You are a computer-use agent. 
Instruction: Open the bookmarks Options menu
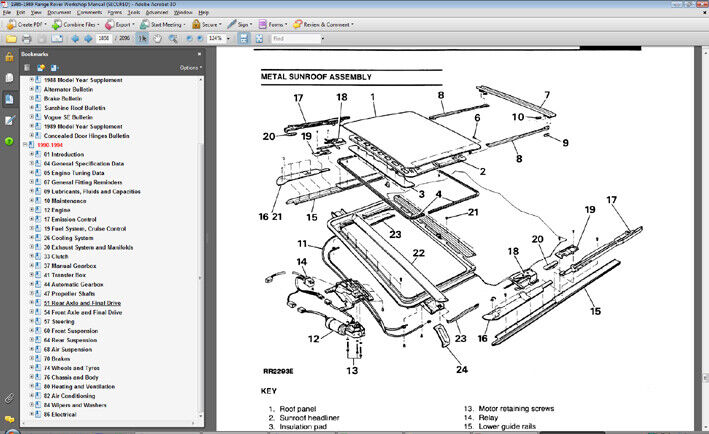click(190, 68)
